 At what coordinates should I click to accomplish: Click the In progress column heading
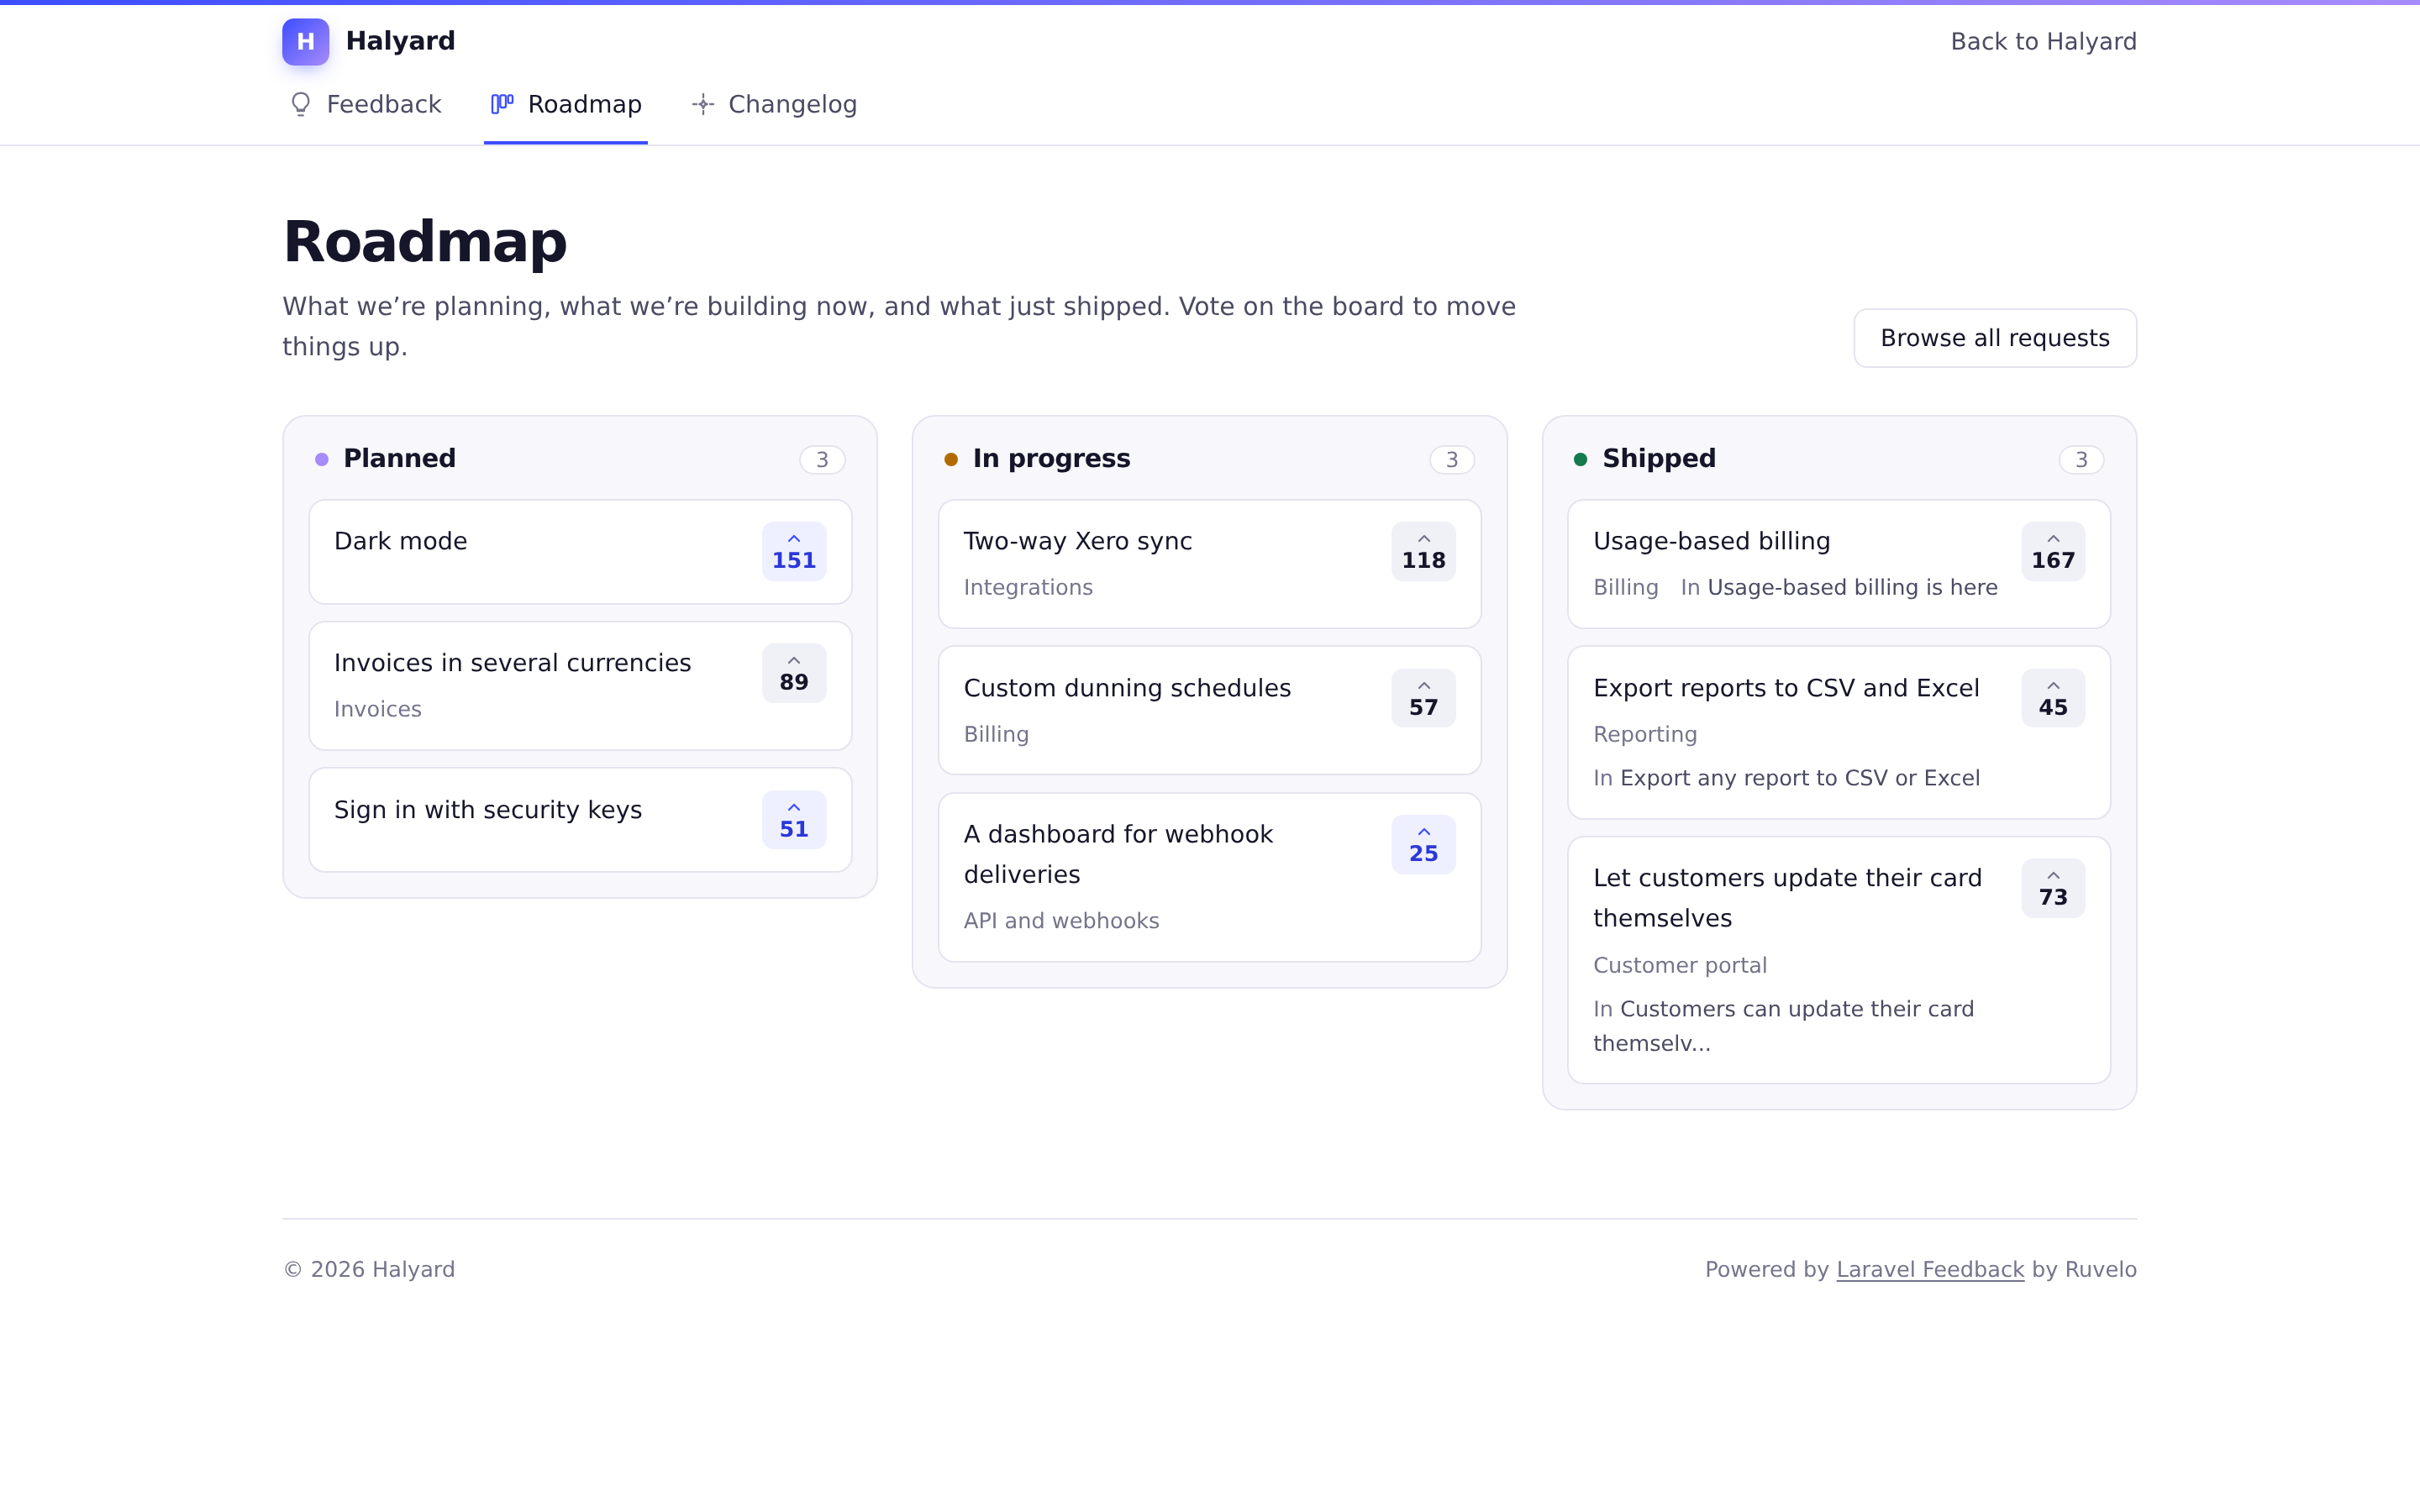point(1051,458)
